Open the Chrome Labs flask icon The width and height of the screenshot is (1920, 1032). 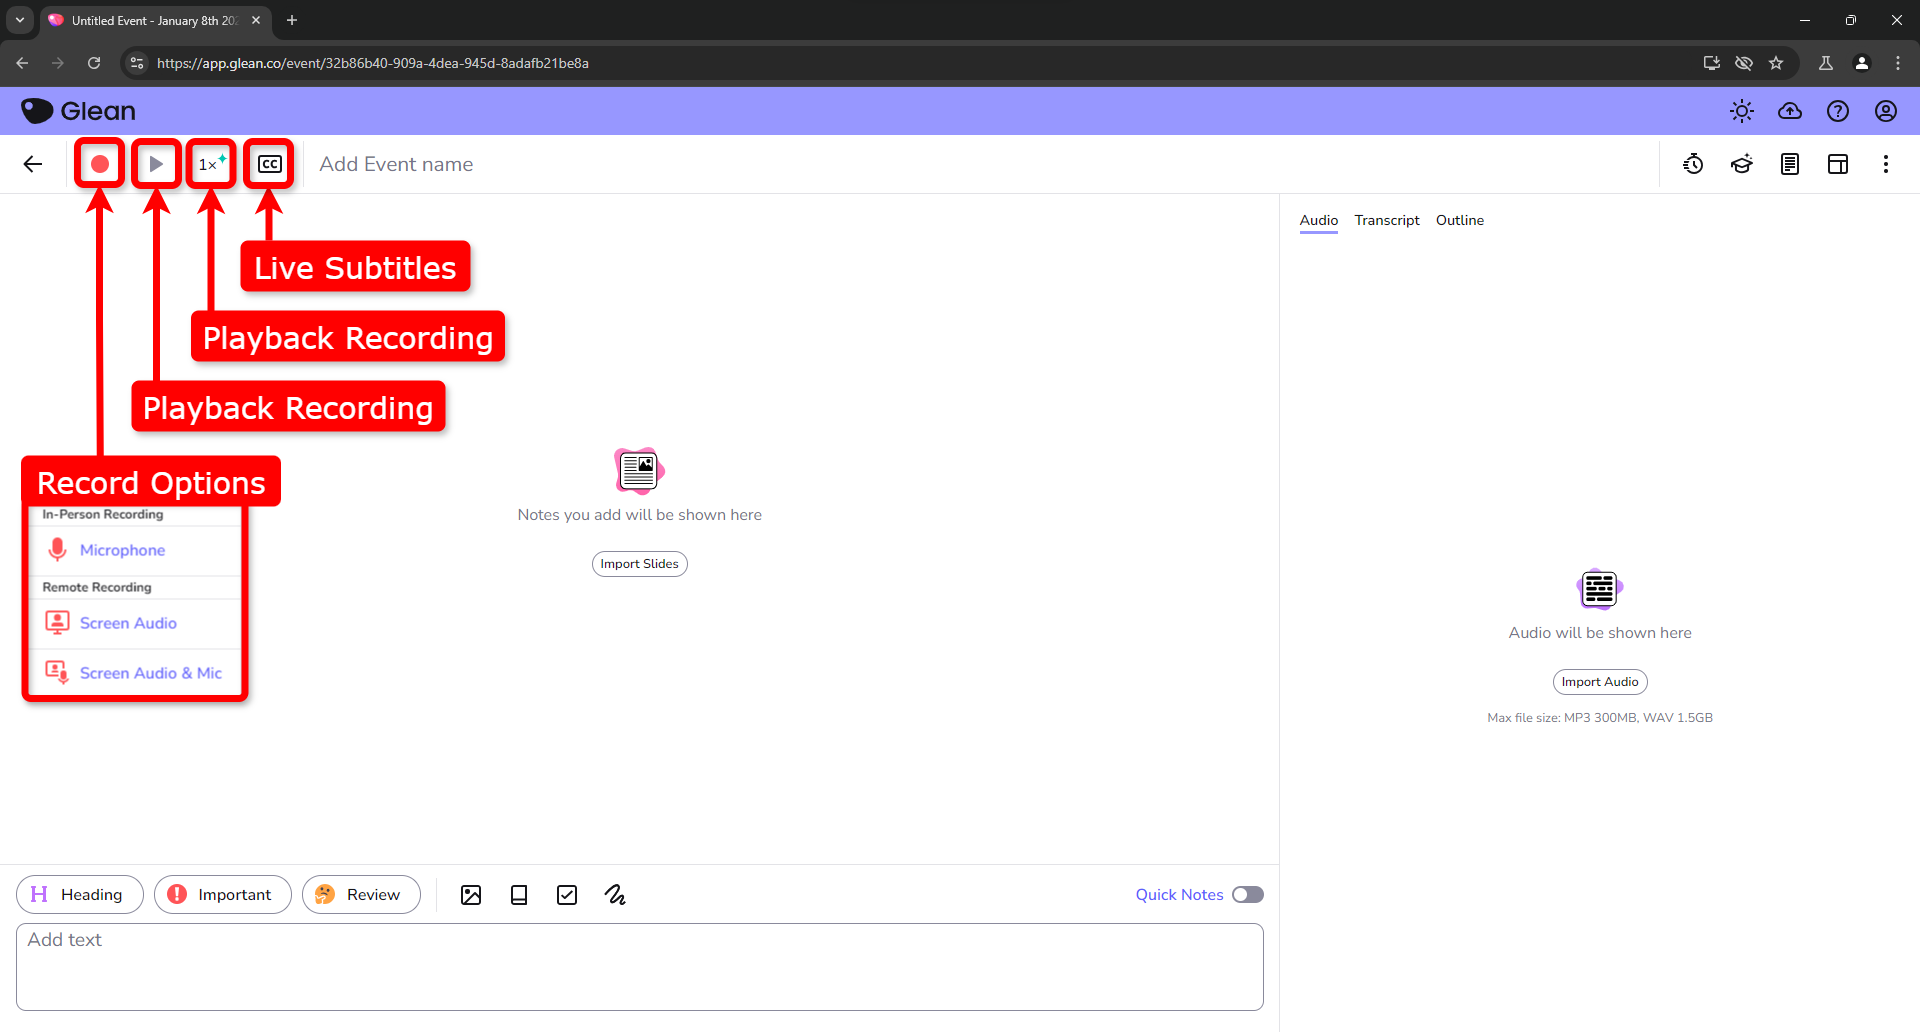(x=1826, y=63)
